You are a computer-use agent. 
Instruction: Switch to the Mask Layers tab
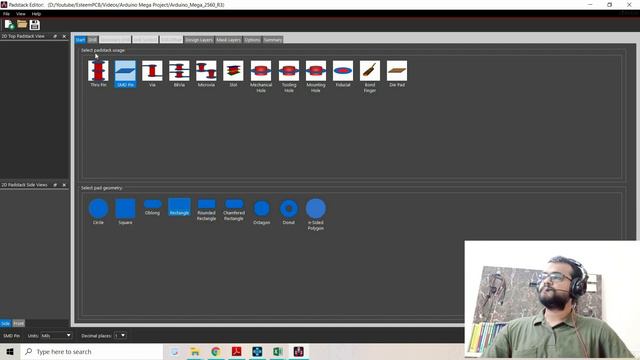(229, 40)
